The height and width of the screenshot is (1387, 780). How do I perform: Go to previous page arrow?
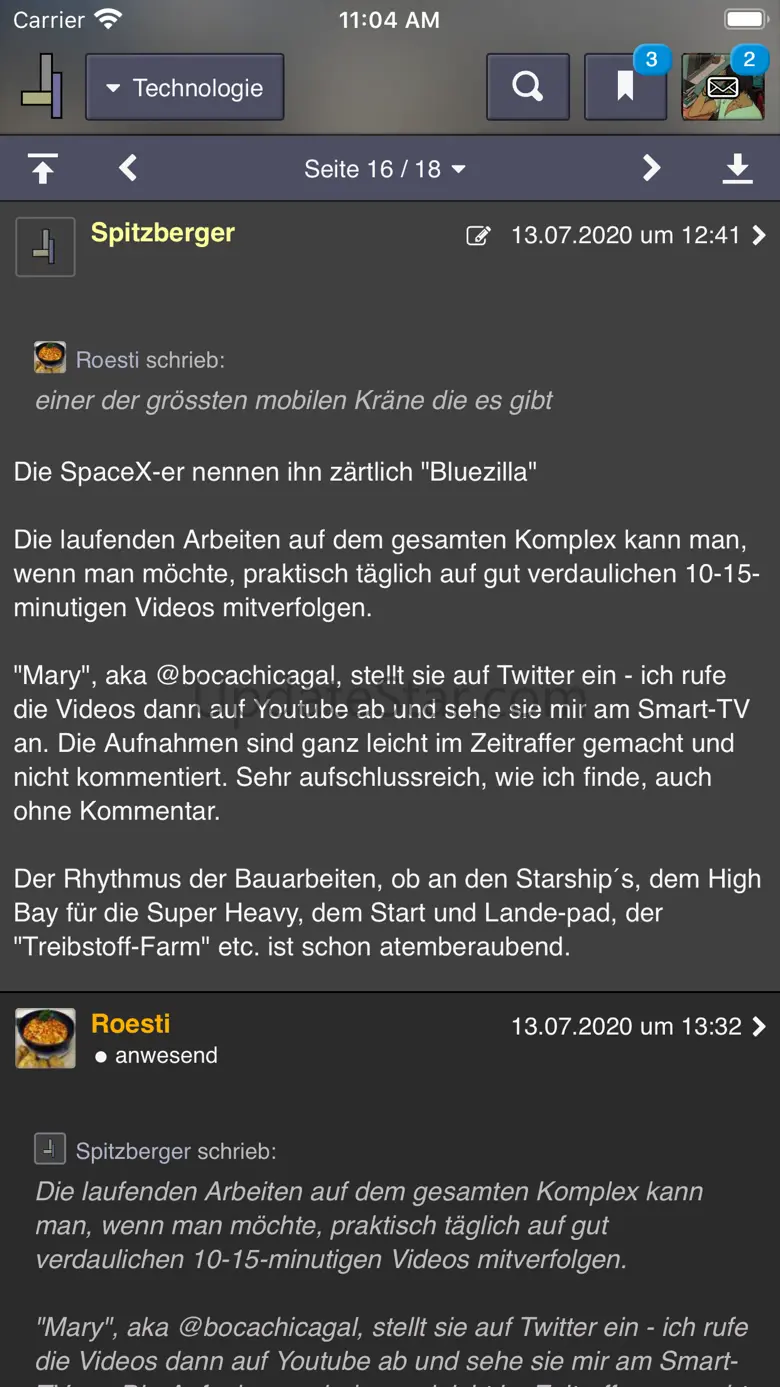(128, 168)
